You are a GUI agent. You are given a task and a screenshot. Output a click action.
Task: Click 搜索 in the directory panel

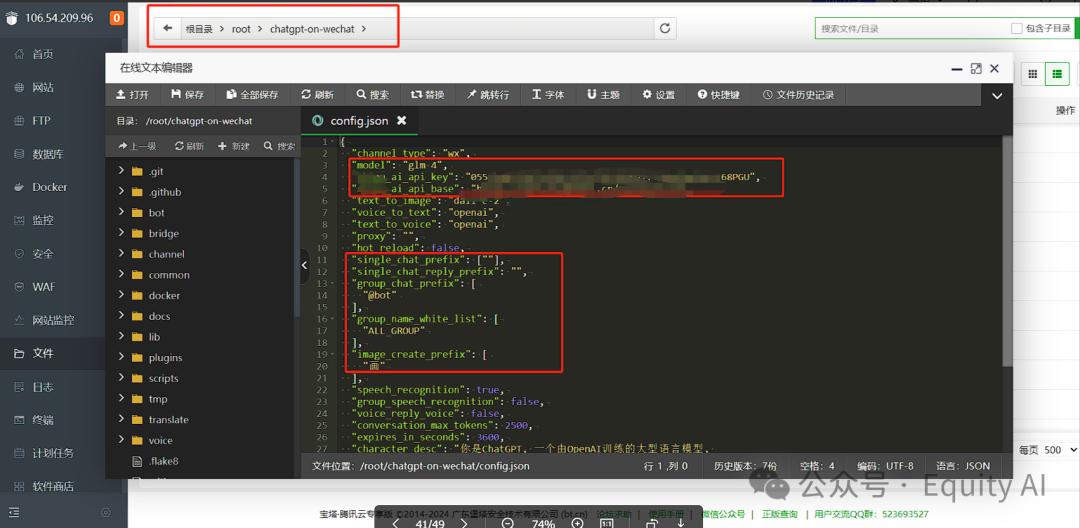tap(279, 146)
